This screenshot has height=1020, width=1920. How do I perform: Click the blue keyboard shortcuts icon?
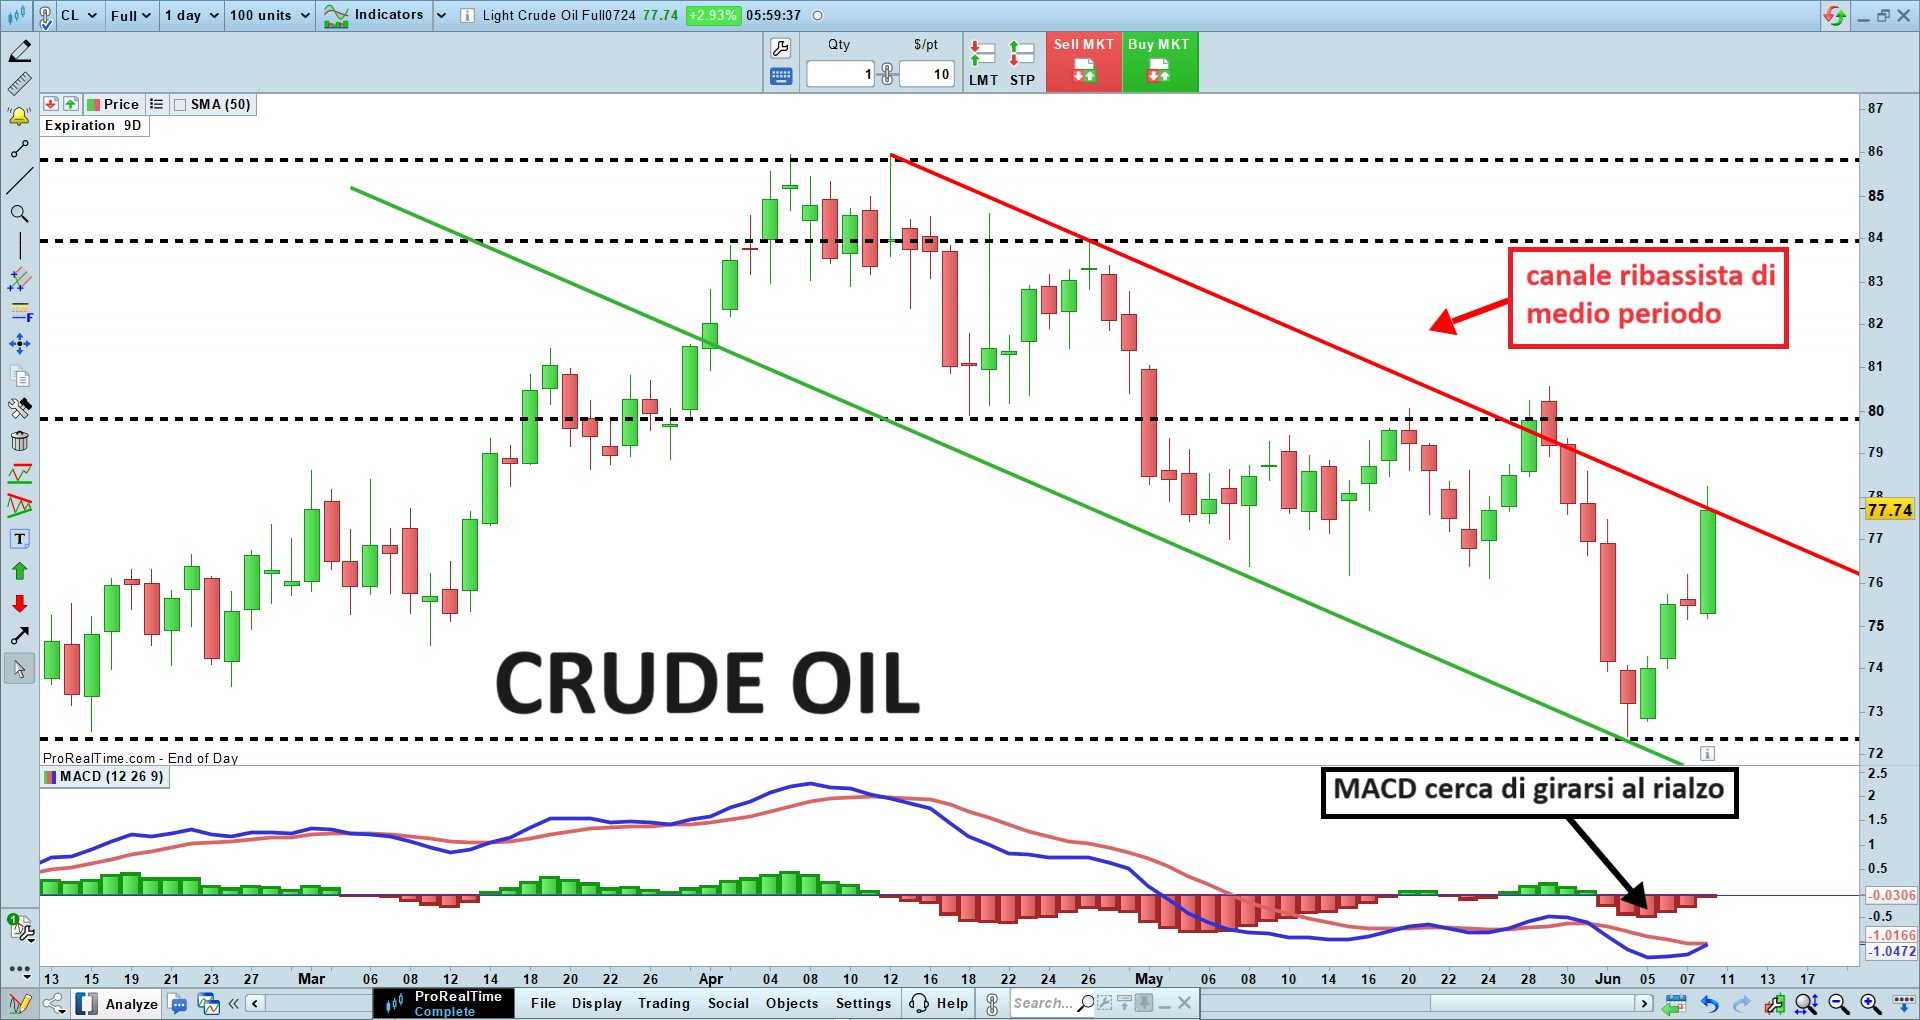(x=781, y=76)
